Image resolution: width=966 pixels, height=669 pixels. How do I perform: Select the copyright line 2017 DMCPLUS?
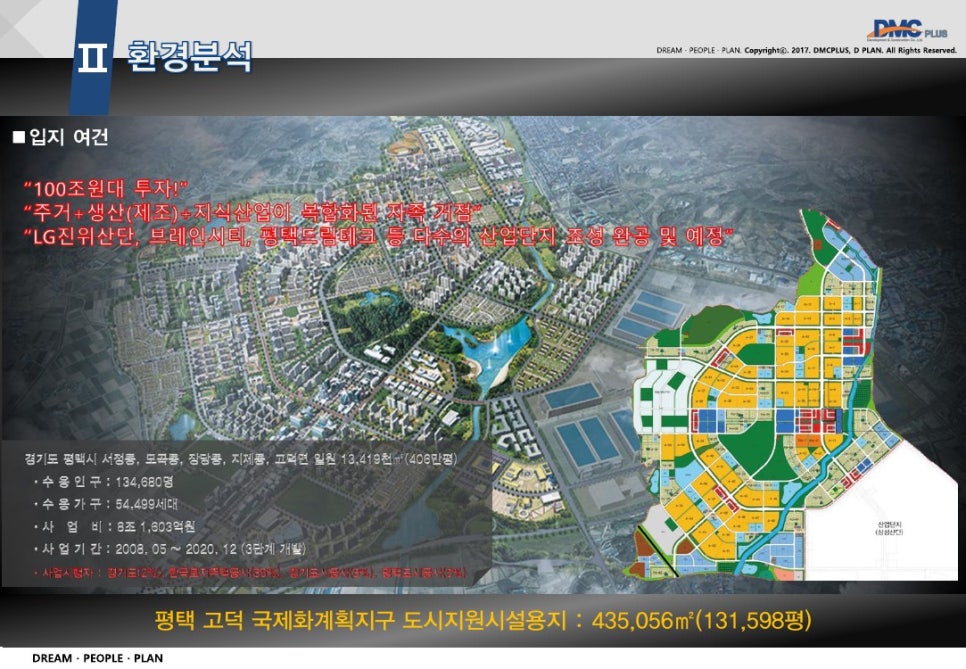coord(806,51)
